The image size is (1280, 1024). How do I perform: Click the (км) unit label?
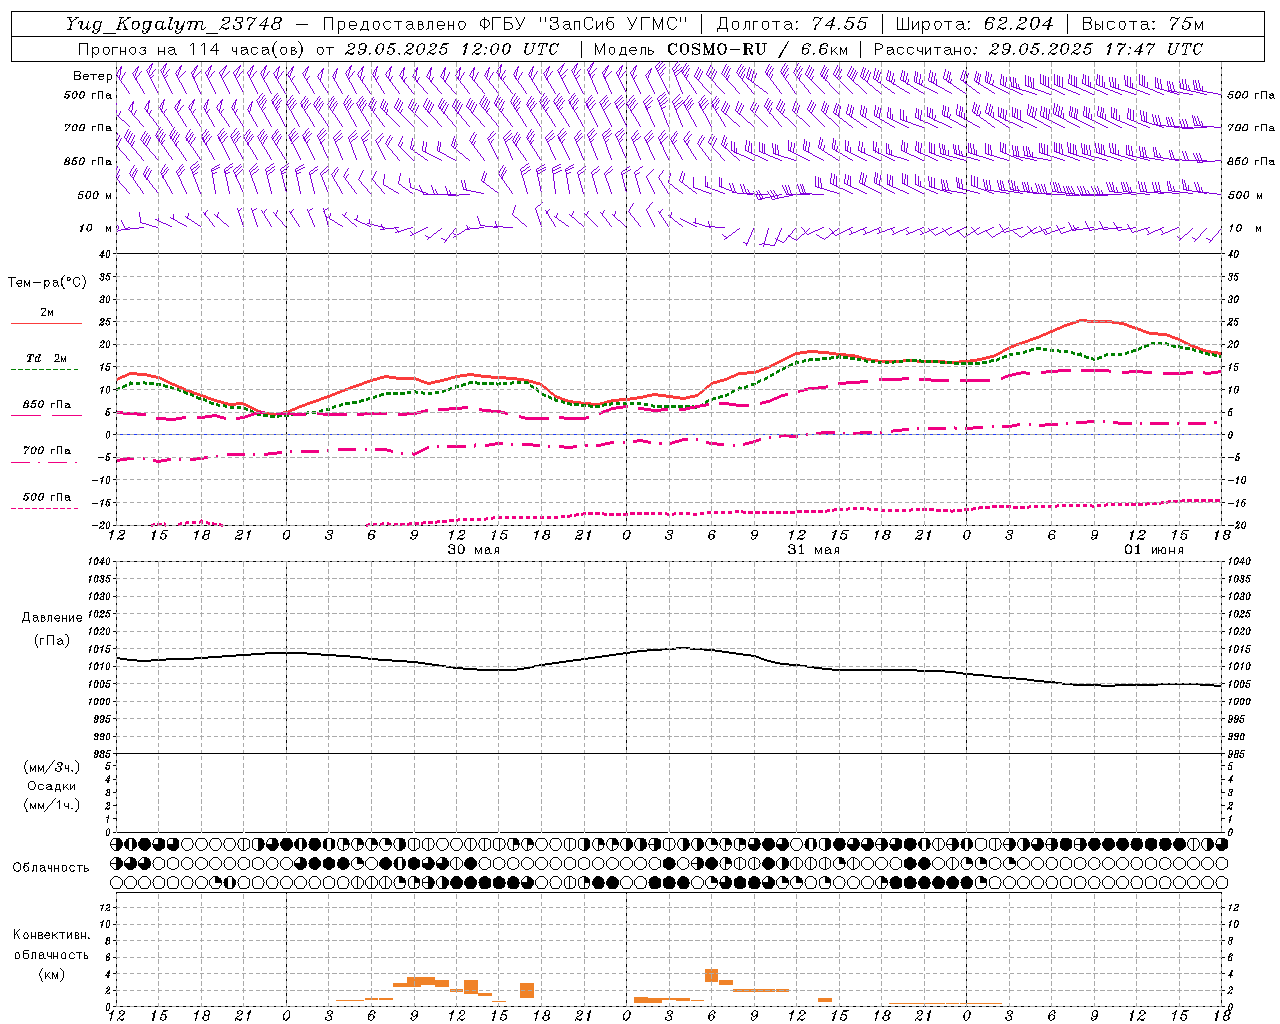tap(51, 974)
